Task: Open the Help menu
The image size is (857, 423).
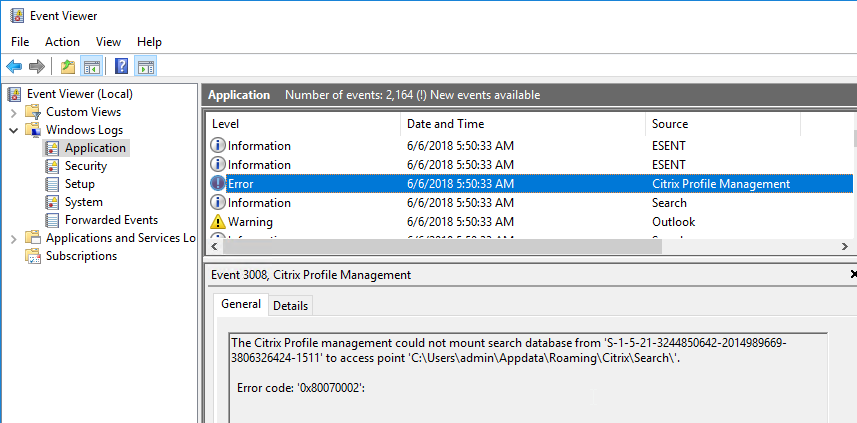Action: pyautogui.click(x=149, y=42)
